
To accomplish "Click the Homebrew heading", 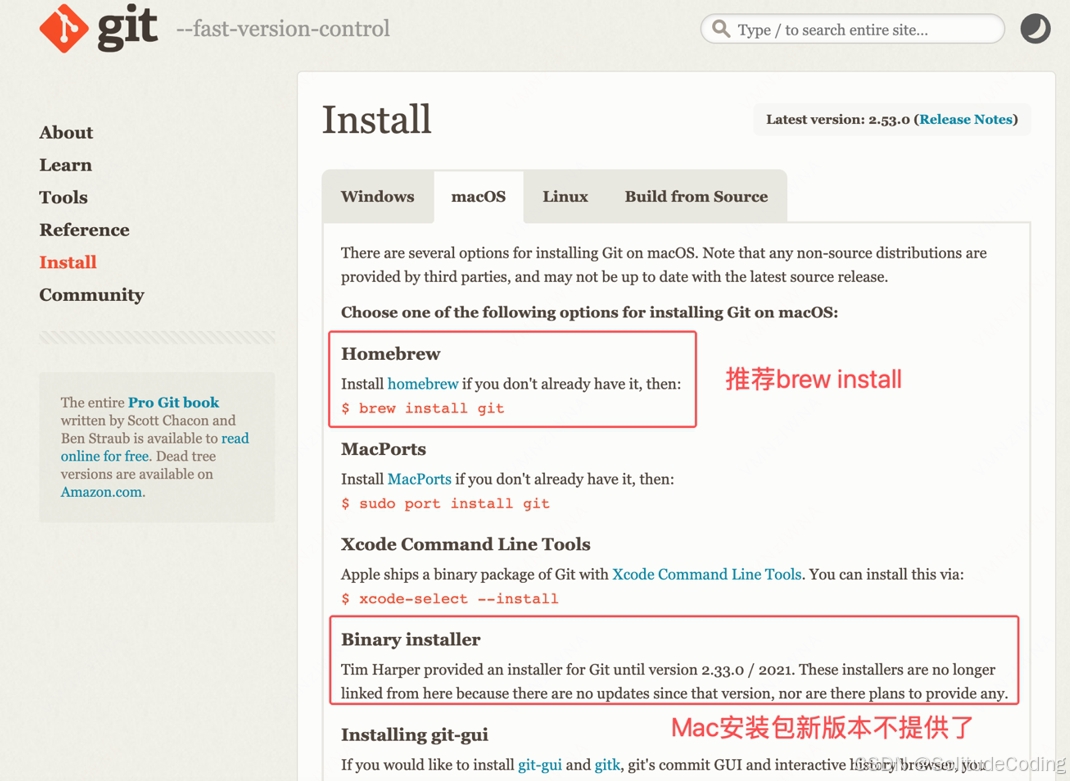I will pyautogui.click(x=391, y=354).
